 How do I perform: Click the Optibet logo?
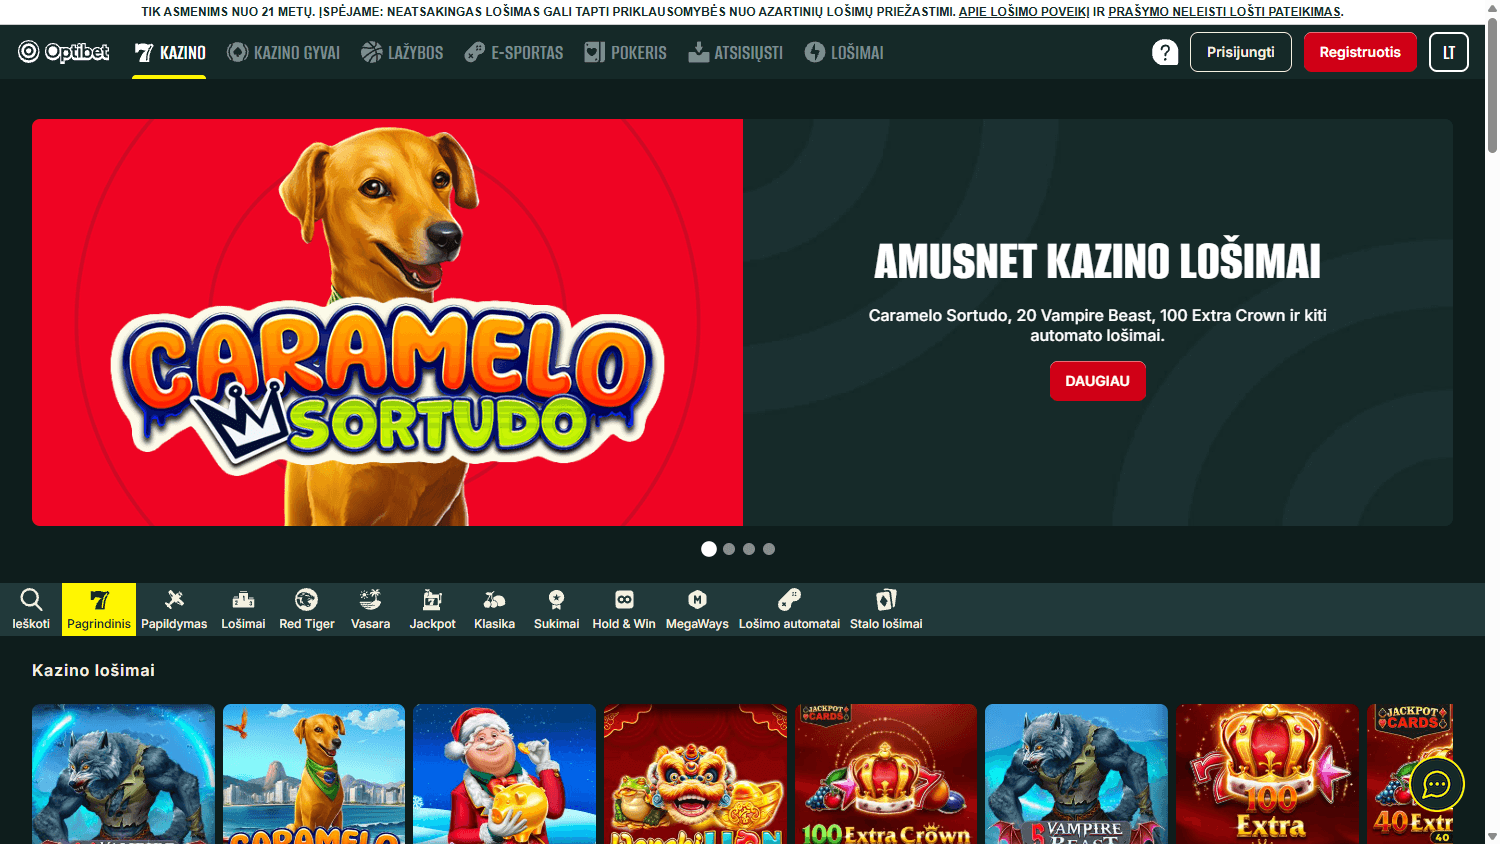click(x=63, y=52)
